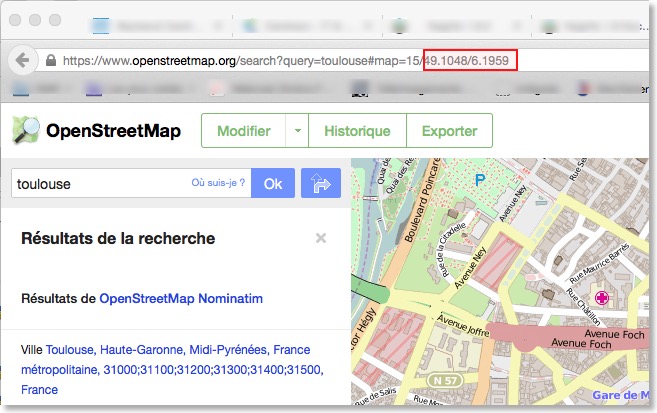Open the Historique tab
657x413 pixels.
click(357, 131)
